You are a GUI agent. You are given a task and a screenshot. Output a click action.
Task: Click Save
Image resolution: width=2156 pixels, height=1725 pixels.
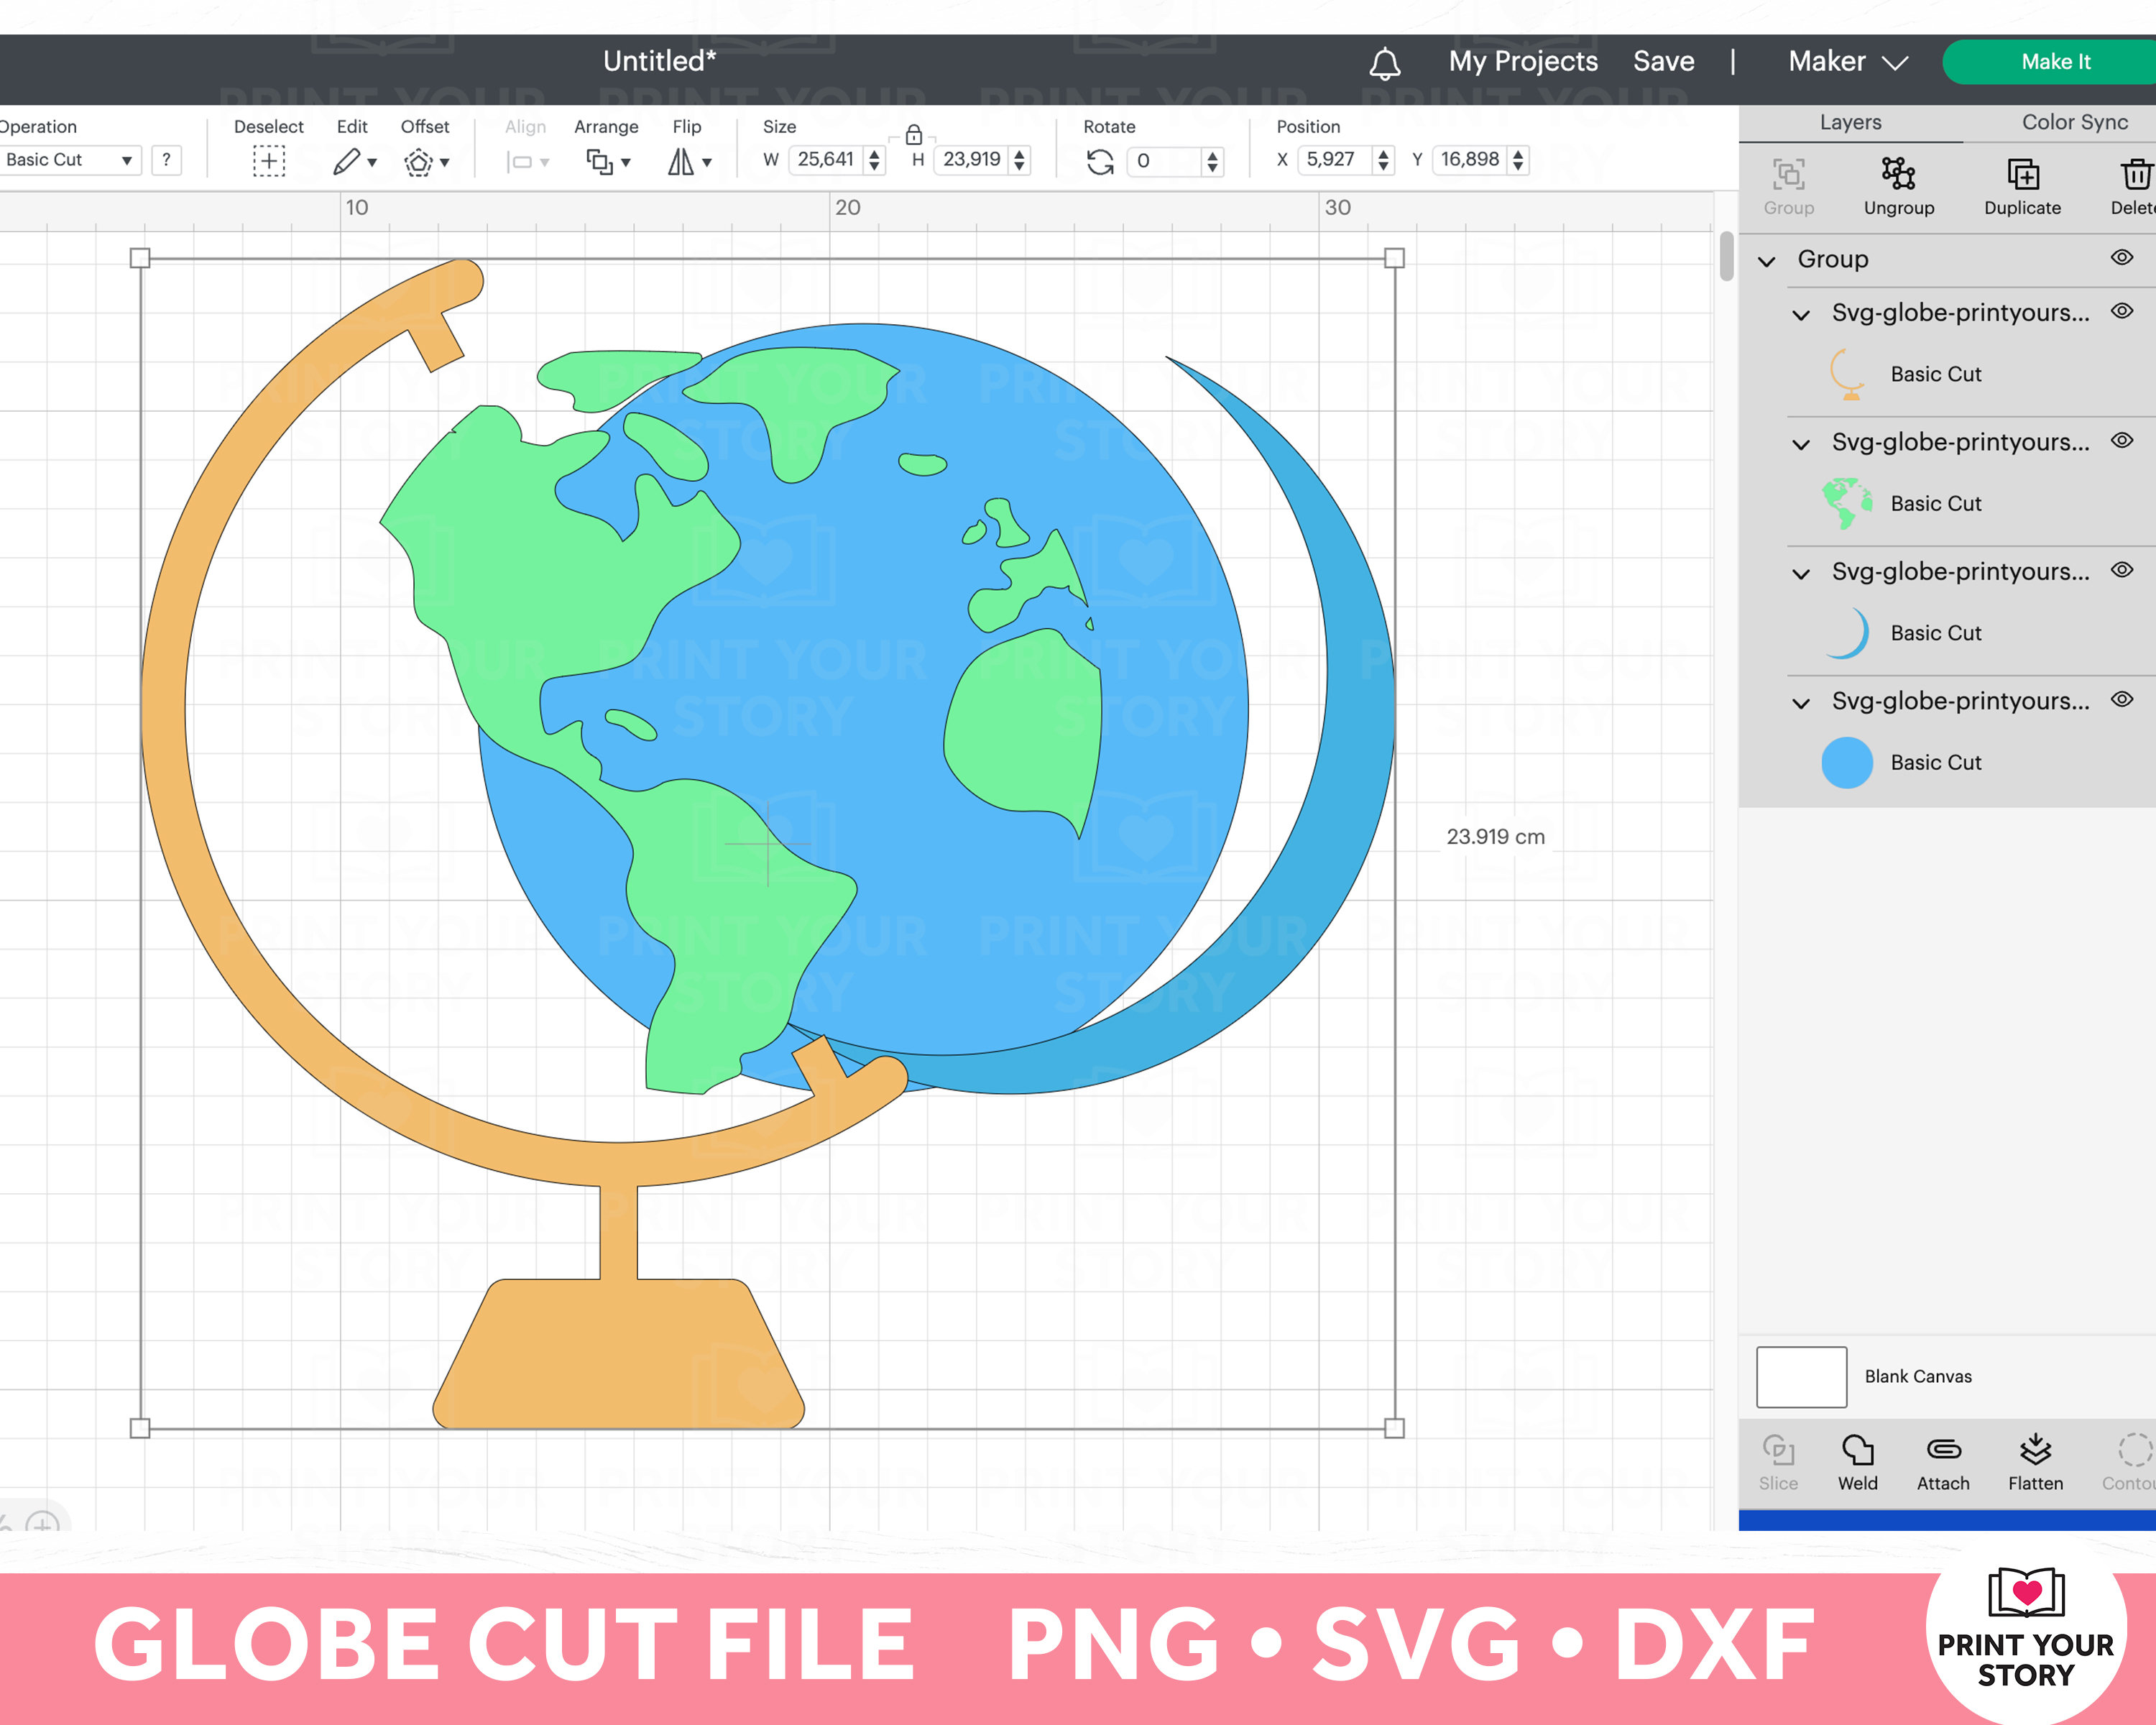click(x=1663, y=61)
